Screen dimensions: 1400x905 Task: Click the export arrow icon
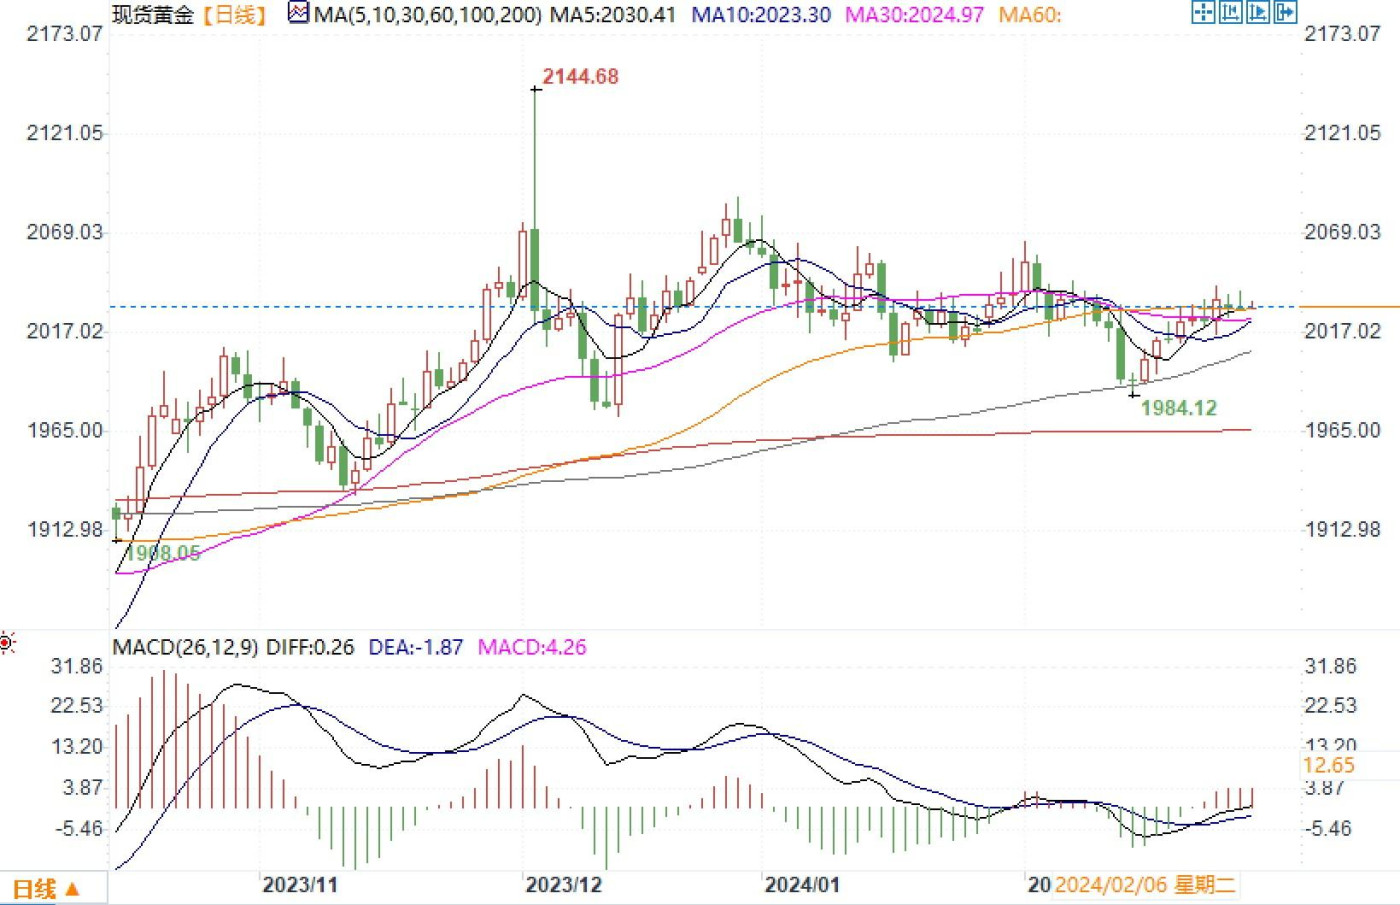point(1285,13)
